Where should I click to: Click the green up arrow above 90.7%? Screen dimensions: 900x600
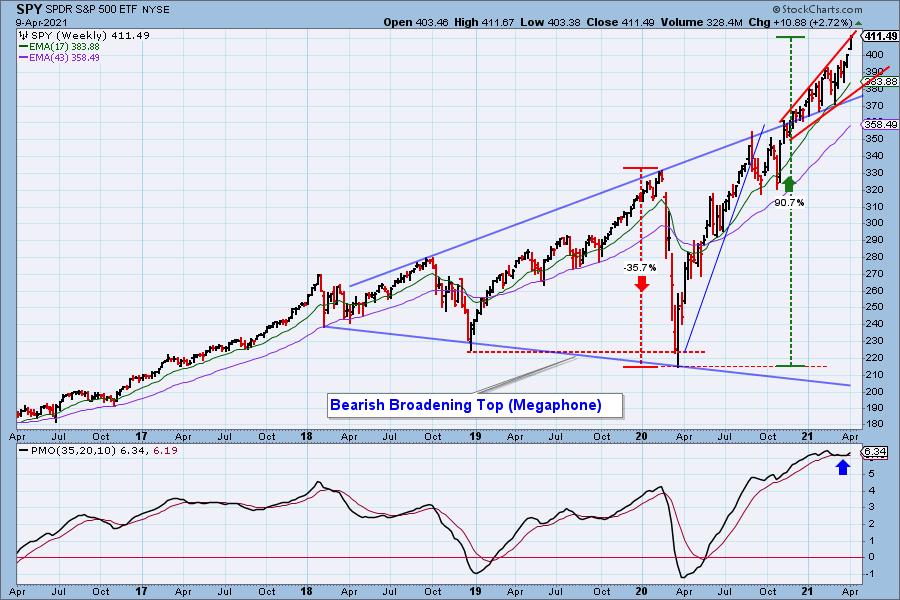point(789,184)
